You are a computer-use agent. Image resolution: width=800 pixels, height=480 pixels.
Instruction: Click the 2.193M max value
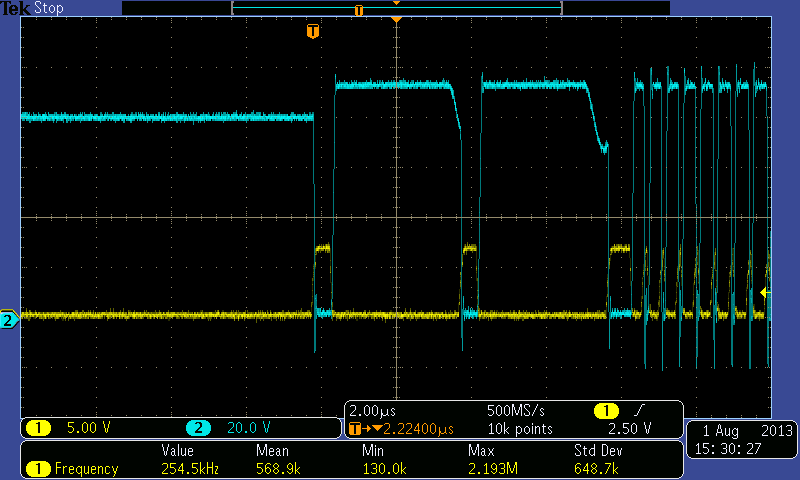pos(493,468)
